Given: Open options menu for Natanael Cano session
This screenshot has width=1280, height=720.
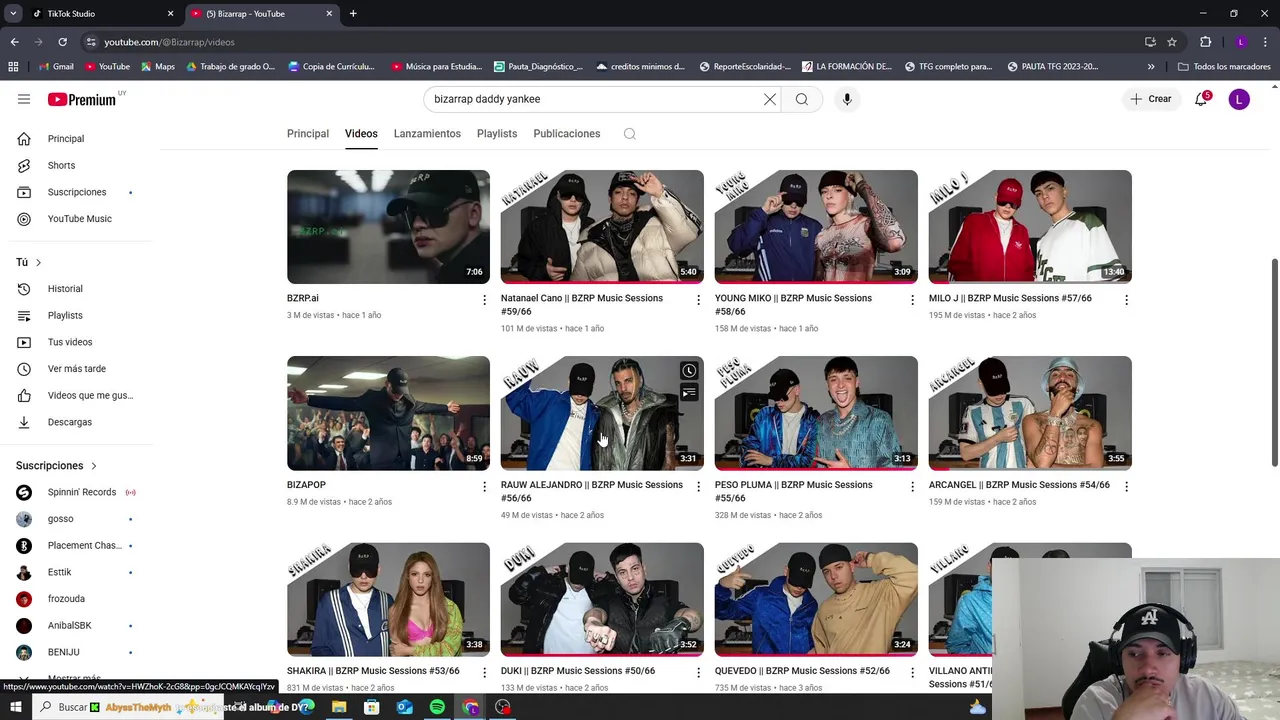Looking at the screenshot, I should pyautogui.click(x=698, y=300).
